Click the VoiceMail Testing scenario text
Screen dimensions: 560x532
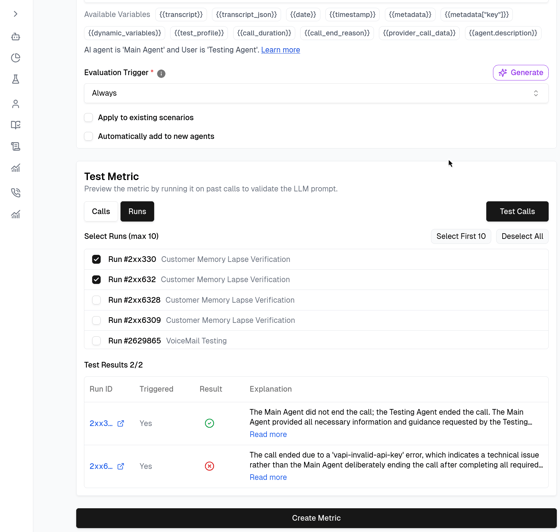click(x=196, y=341)
